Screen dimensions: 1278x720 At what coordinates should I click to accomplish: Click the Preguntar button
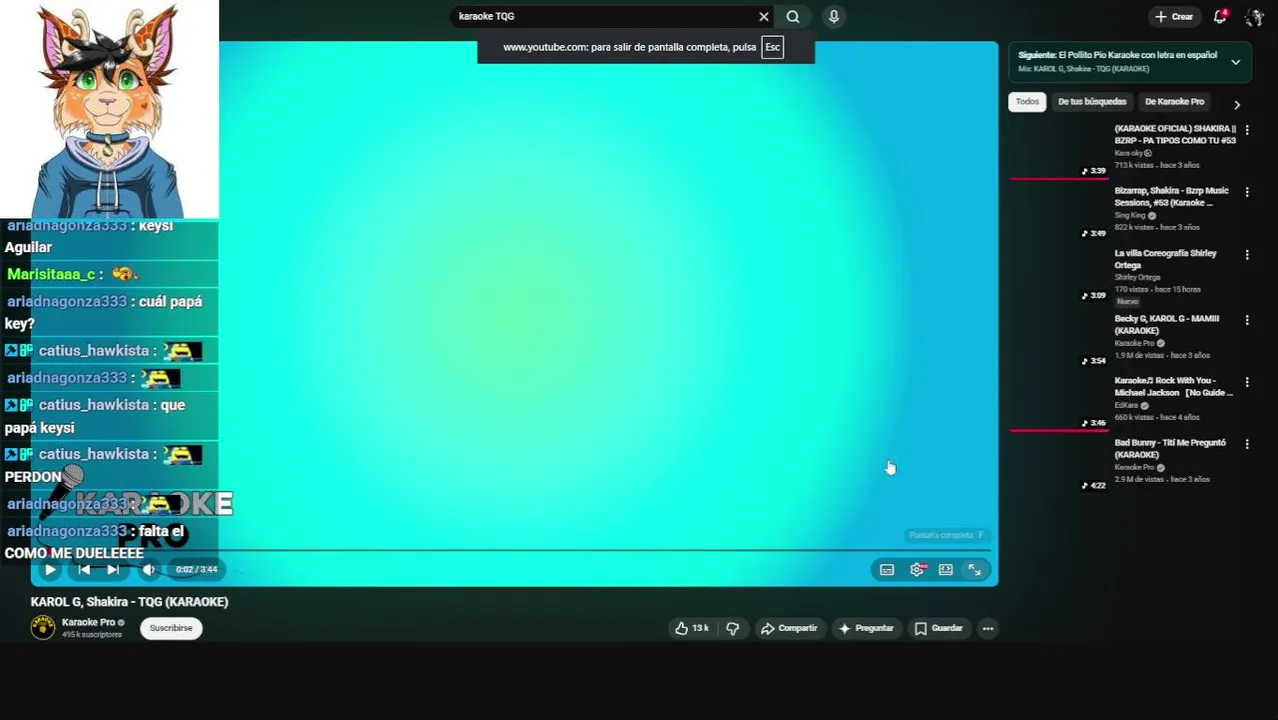[x=866, y=628]
